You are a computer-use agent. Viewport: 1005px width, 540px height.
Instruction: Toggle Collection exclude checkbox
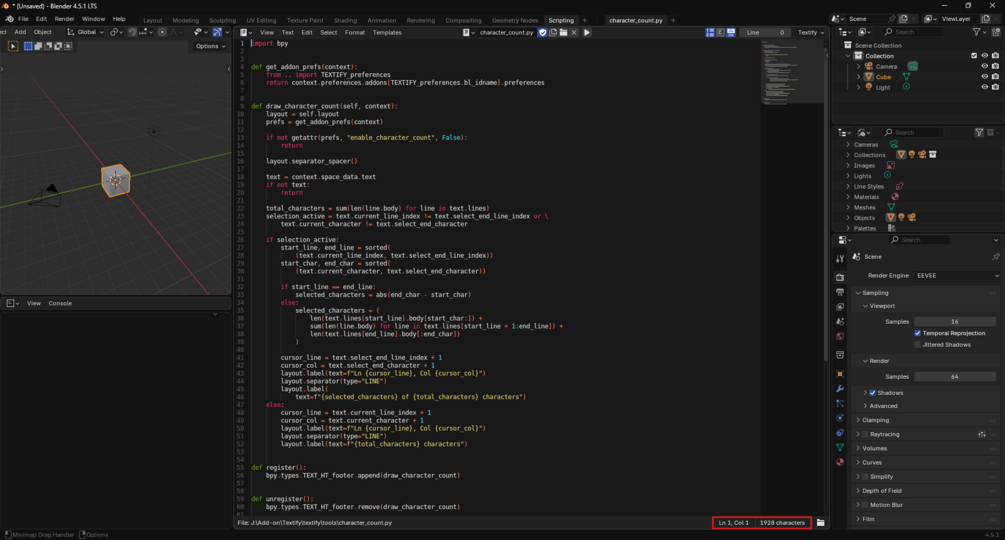click(x=974, y=56)
